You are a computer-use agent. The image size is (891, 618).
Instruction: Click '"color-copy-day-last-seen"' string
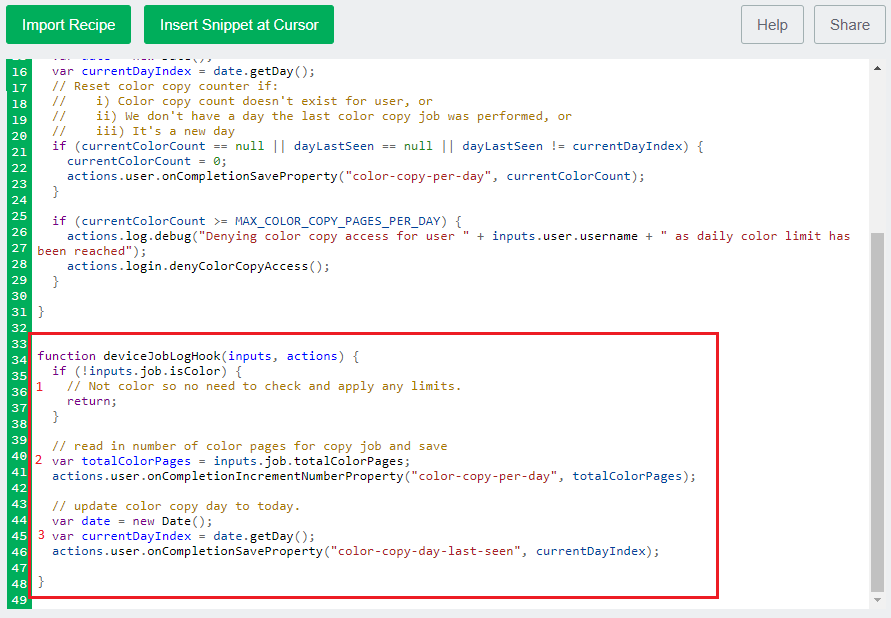point(426,551)
